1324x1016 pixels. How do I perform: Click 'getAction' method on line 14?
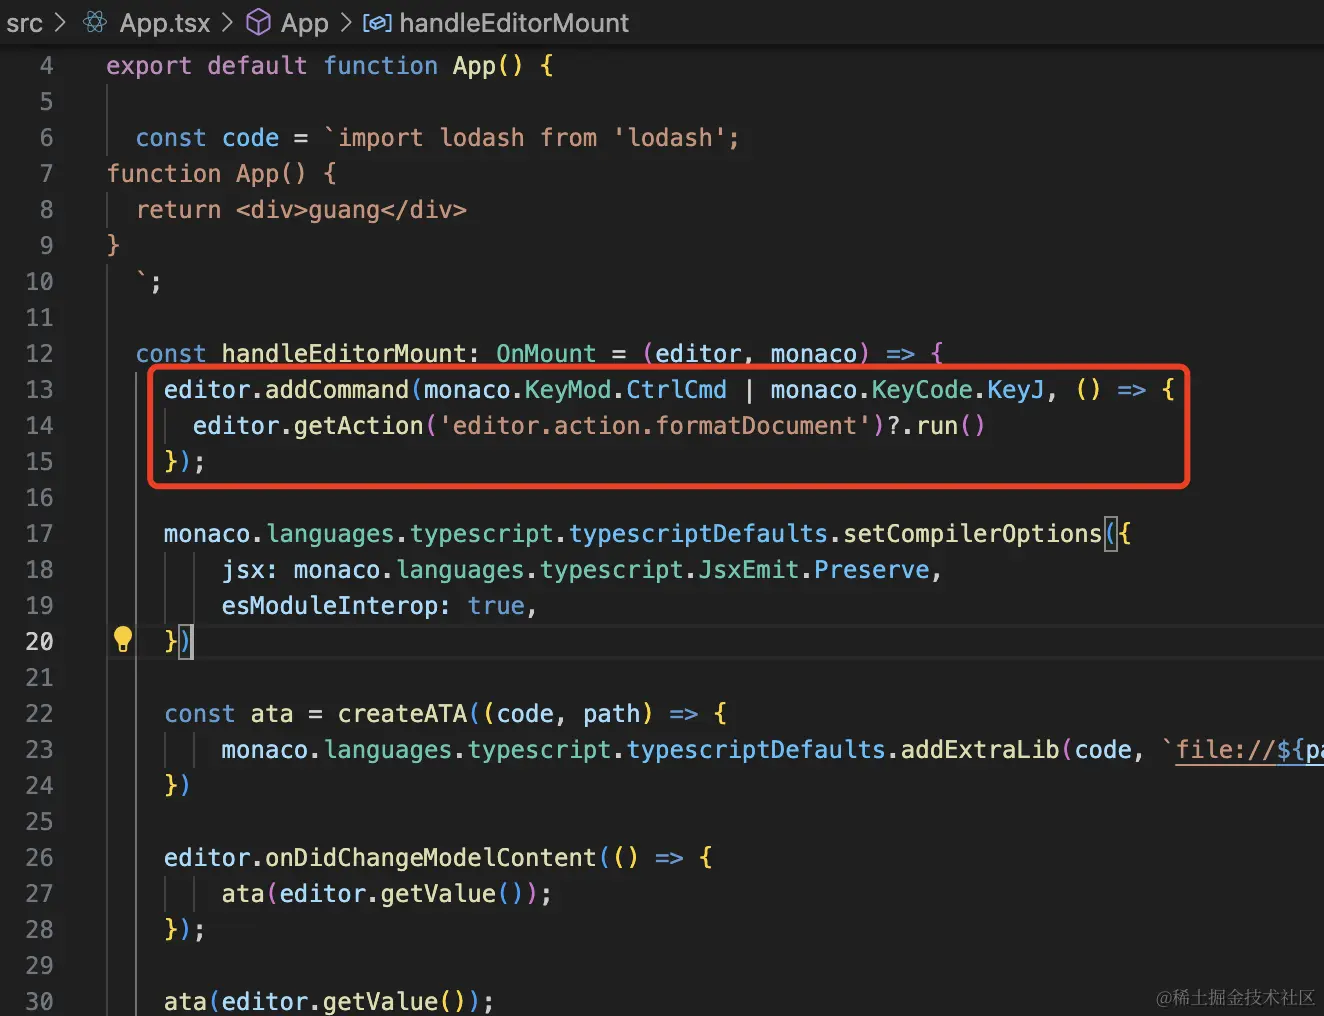point(359,426)
